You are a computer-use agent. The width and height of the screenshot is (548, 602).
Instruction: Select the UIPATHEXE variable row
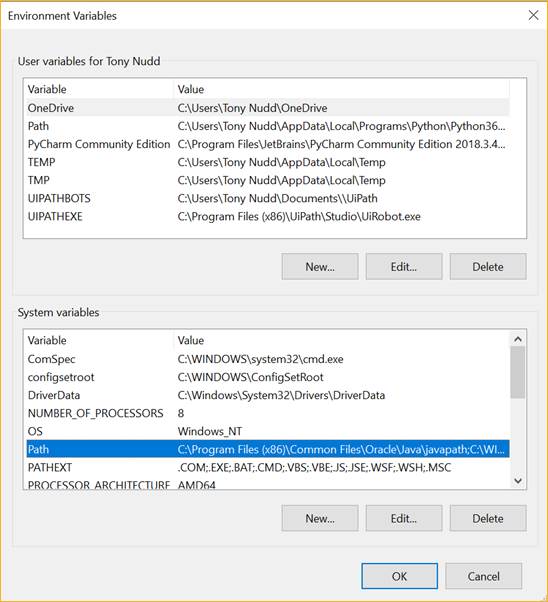coord(268,216)
